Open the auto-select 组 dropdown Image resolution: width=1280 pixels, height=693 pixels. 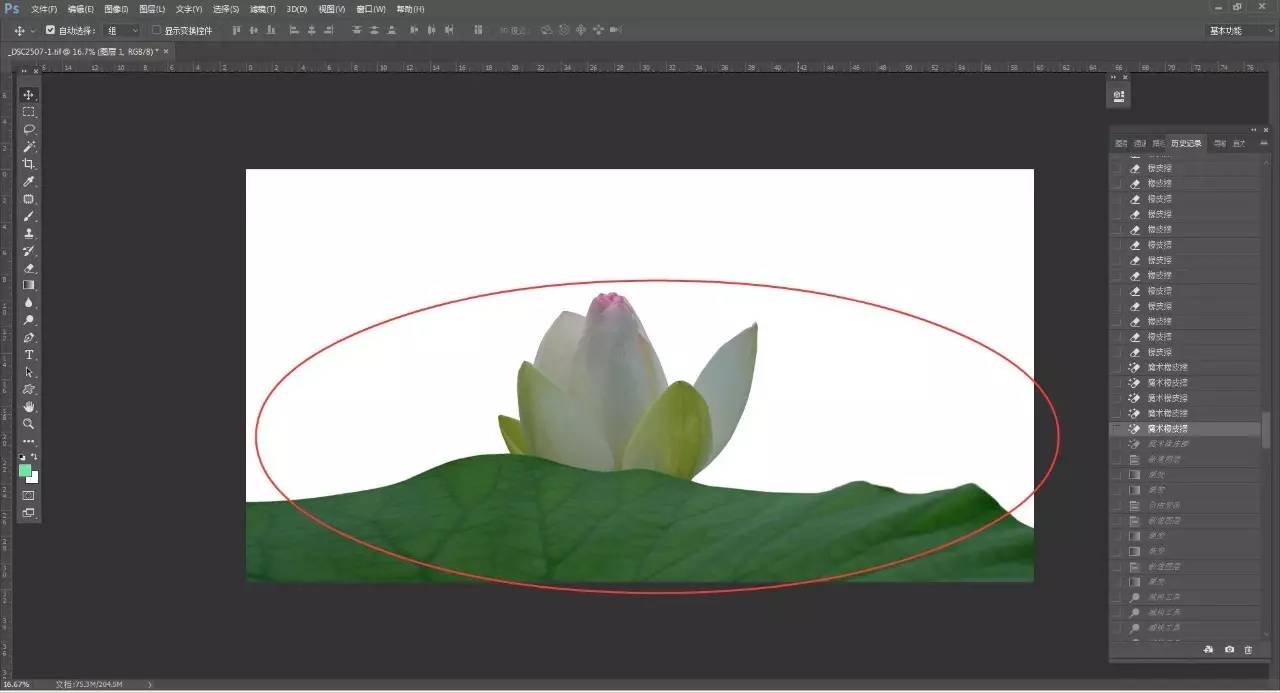tap(122, 30)
